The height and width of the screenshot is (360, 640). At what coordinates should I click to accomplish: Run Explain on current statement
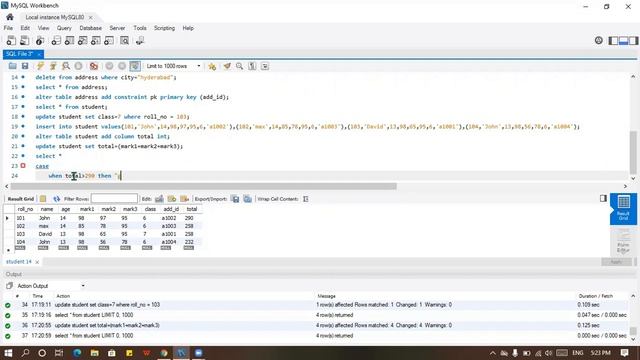pos(66,66)
